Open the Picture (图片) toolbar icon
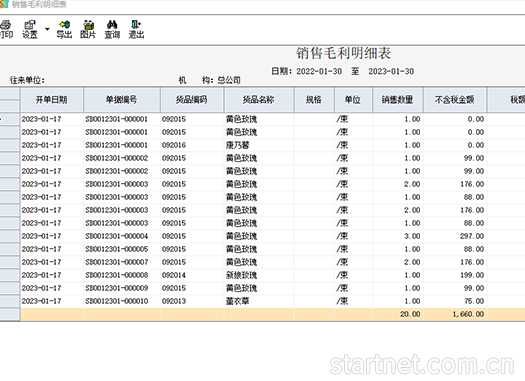 click(x=88, y=29)
